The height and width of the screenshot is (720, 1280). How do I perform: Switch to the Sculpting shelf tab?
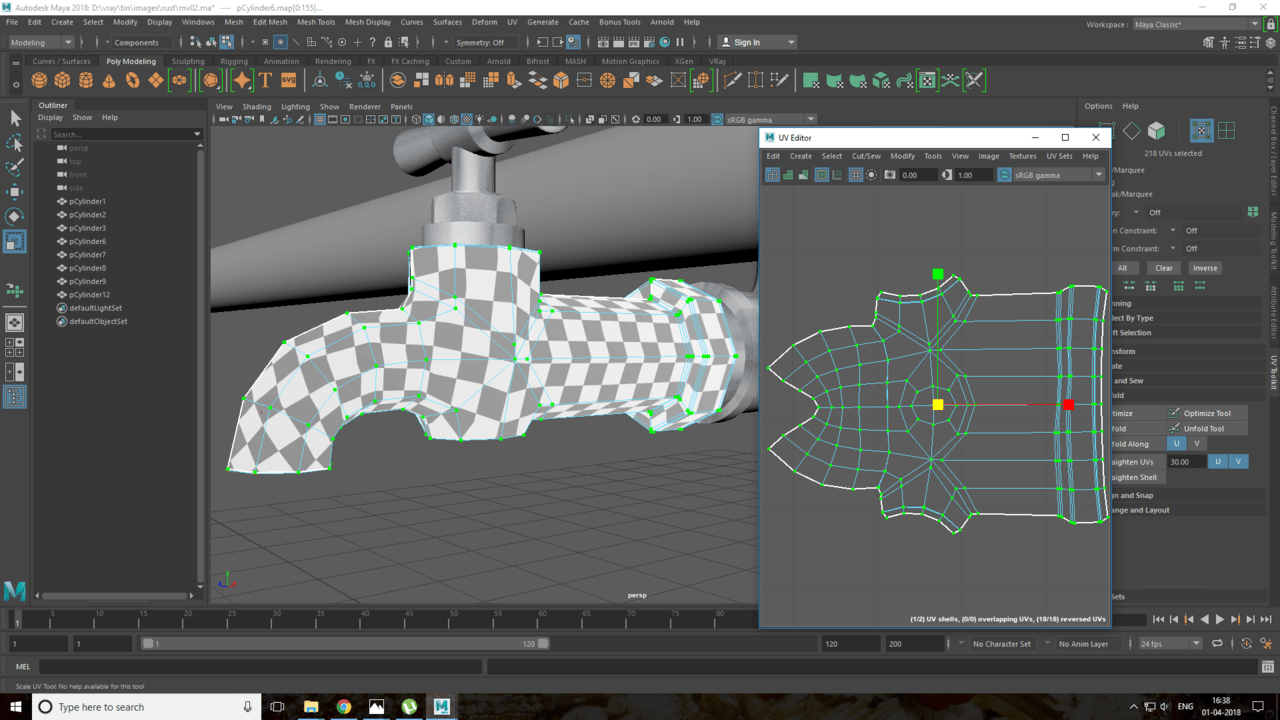(187, 61)
